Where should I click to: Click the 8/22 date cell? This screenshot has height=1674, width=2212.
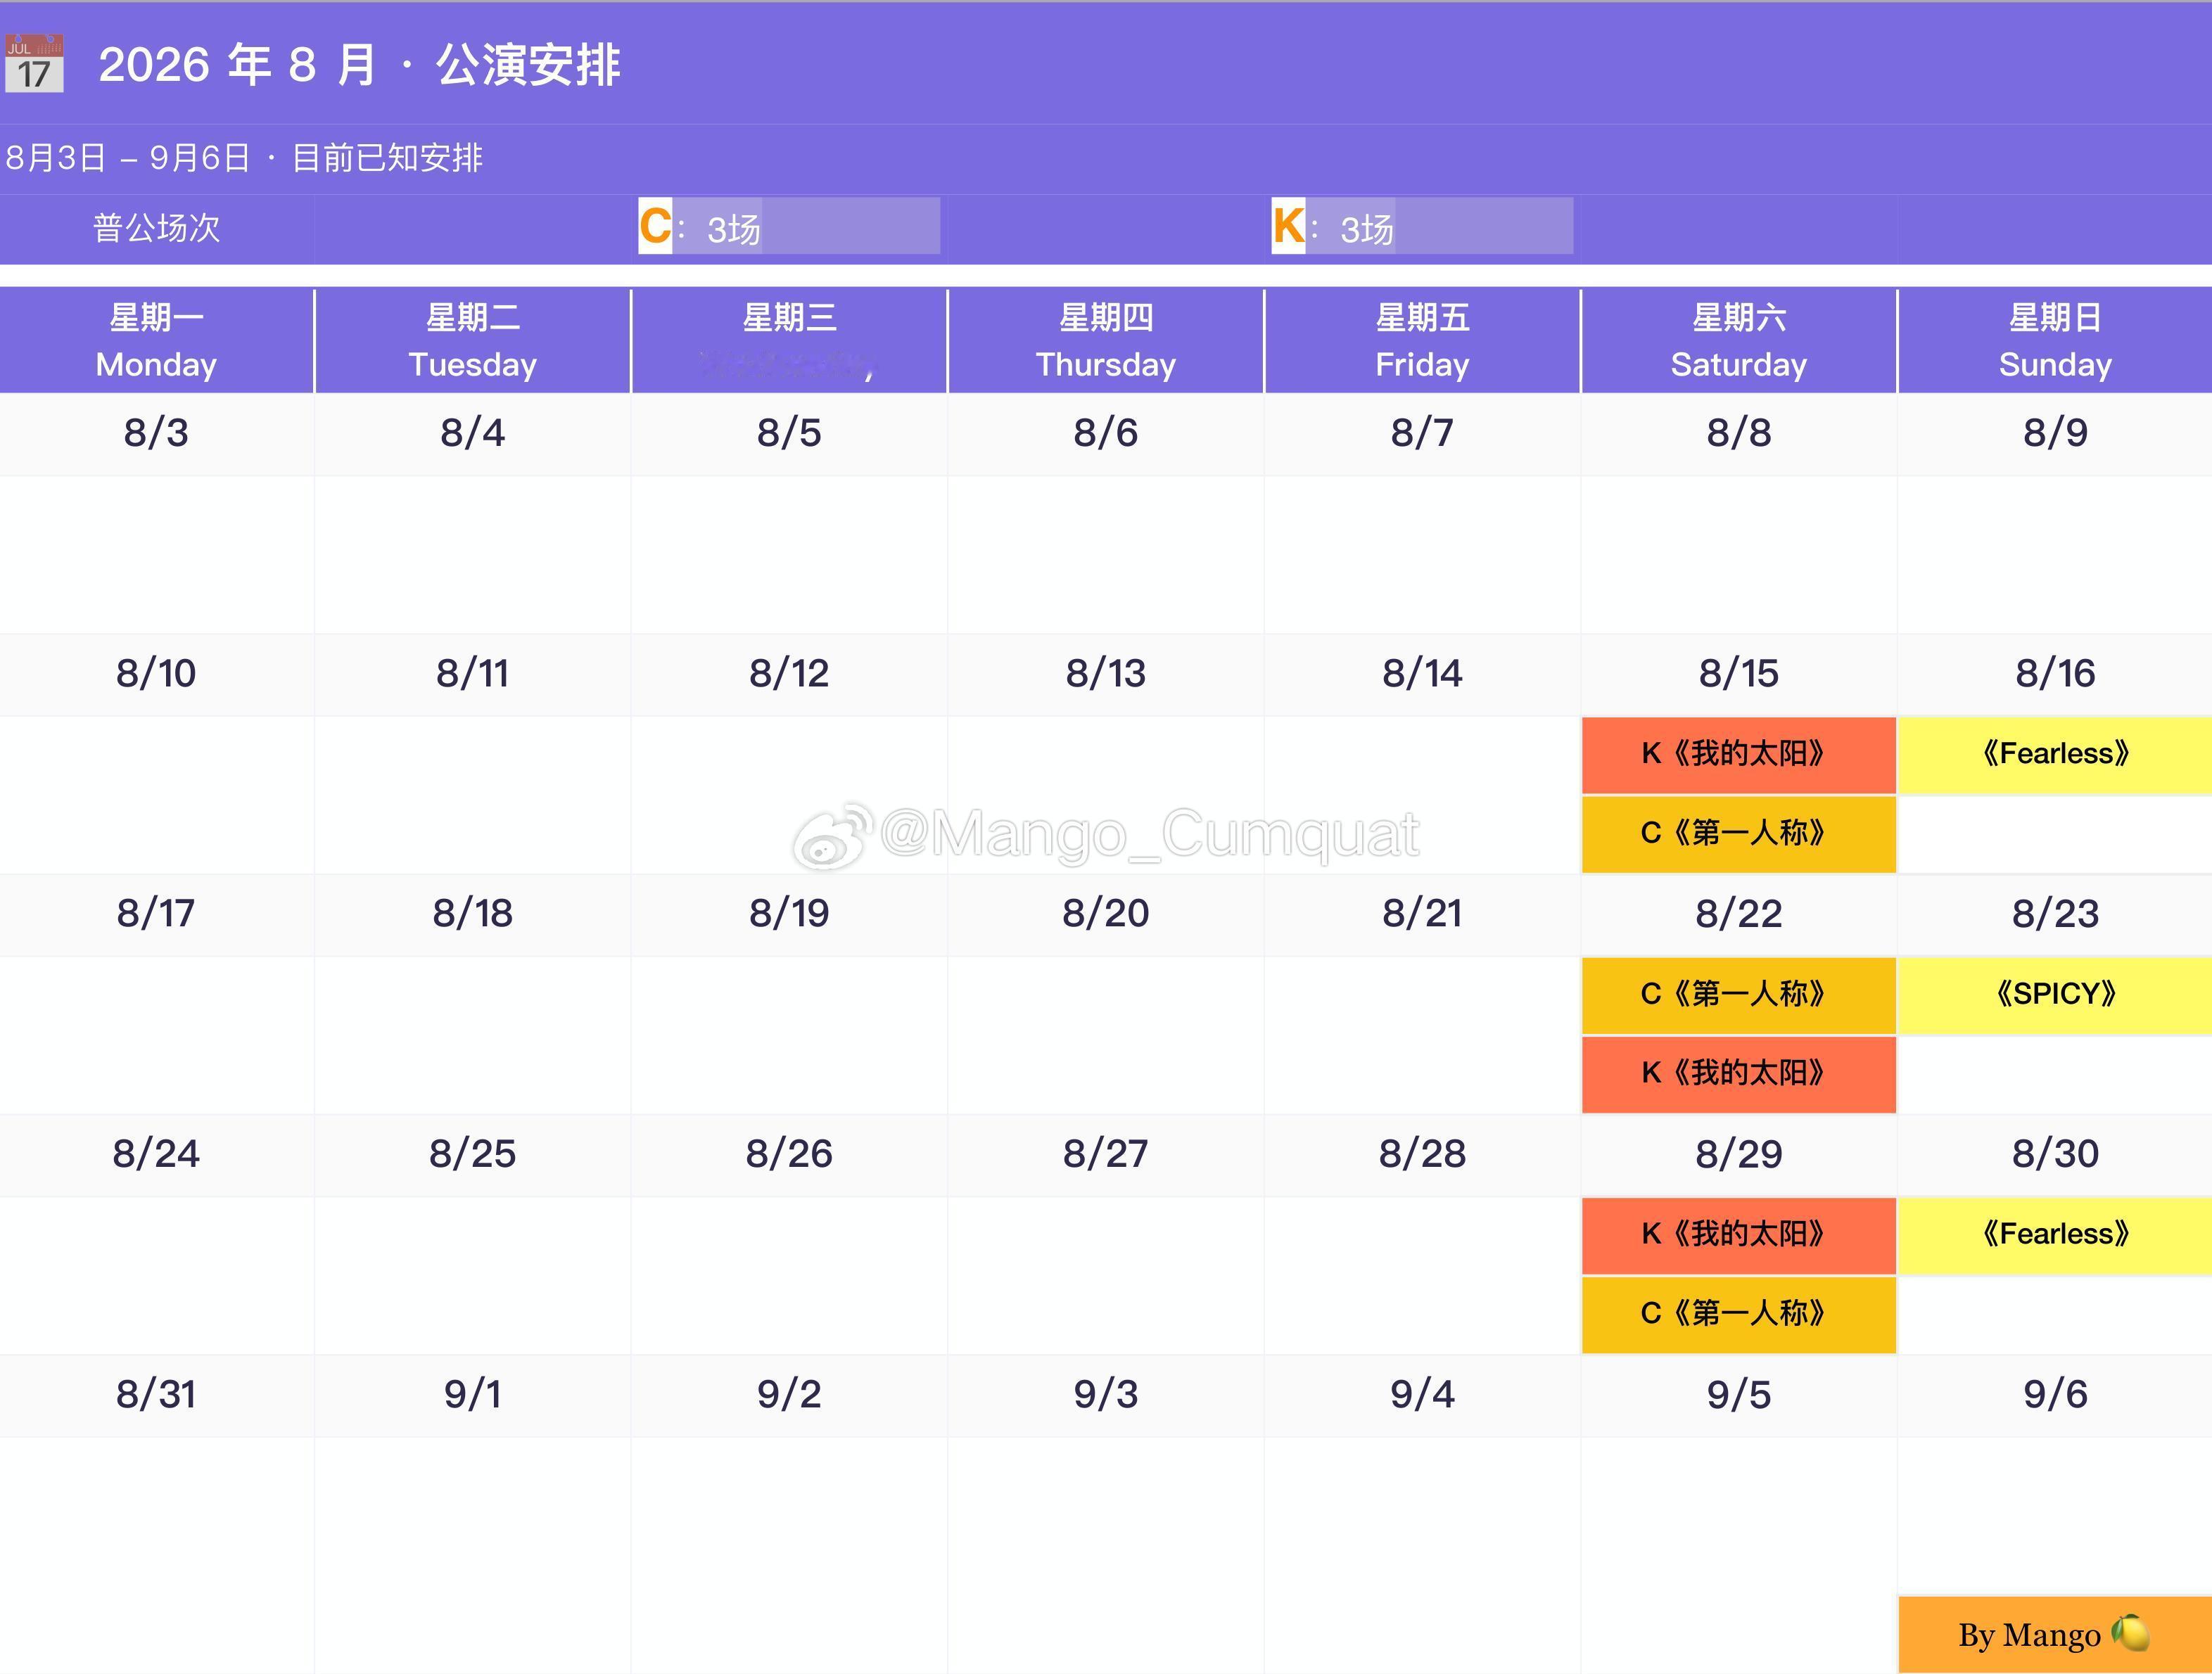tap(1739, 914)
